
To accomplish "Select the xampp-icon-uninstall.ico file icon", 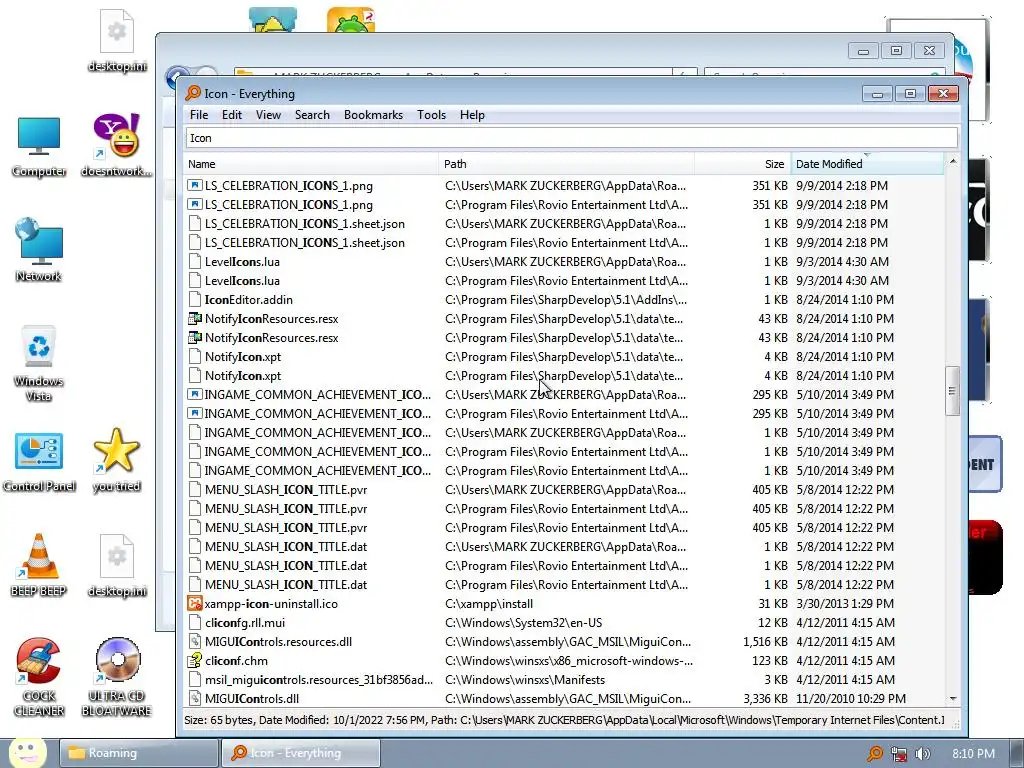I will tap(195, 603).
